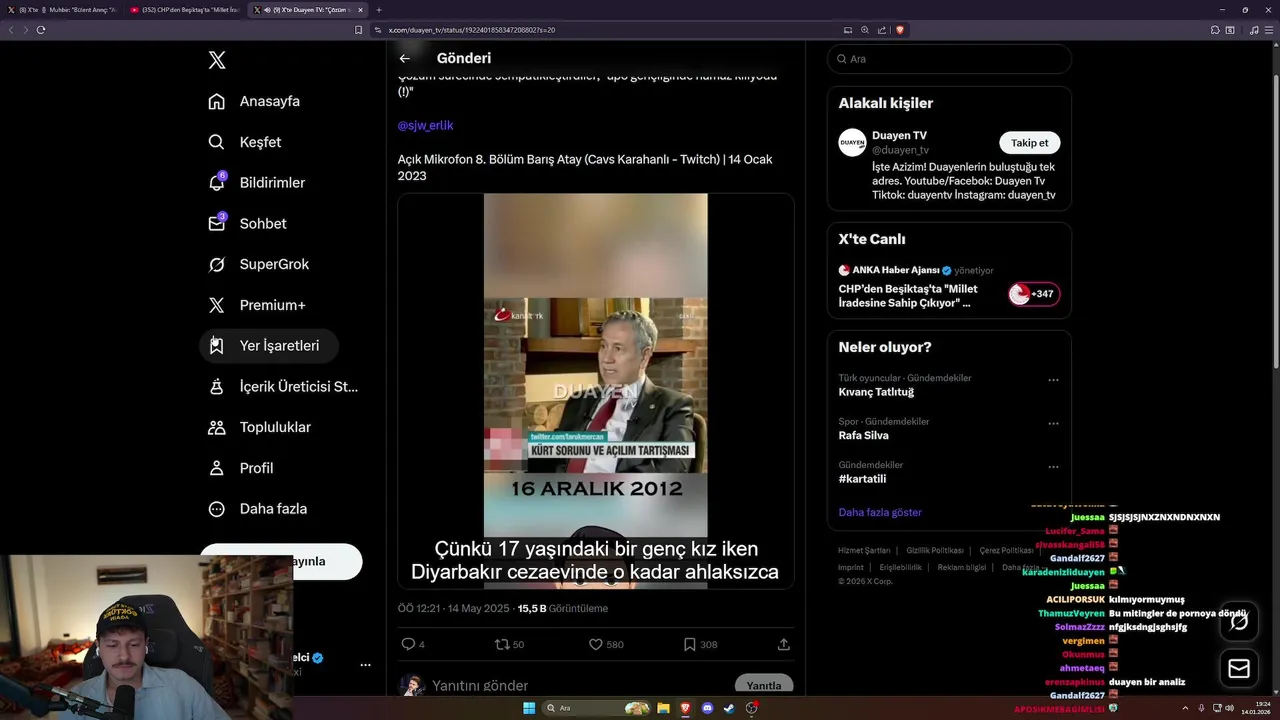
Task: Open the Sohbet envelope icon
Action: pyautogui.click(x=216, y=223)
